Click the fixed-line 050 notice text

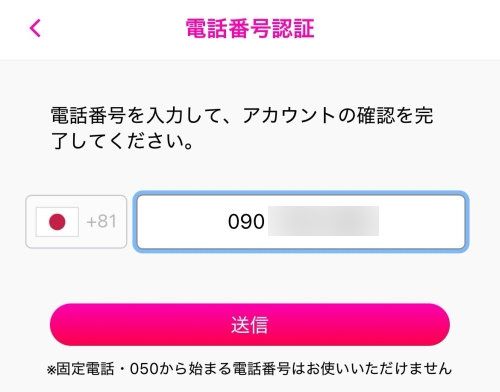[x=249, y=369]
